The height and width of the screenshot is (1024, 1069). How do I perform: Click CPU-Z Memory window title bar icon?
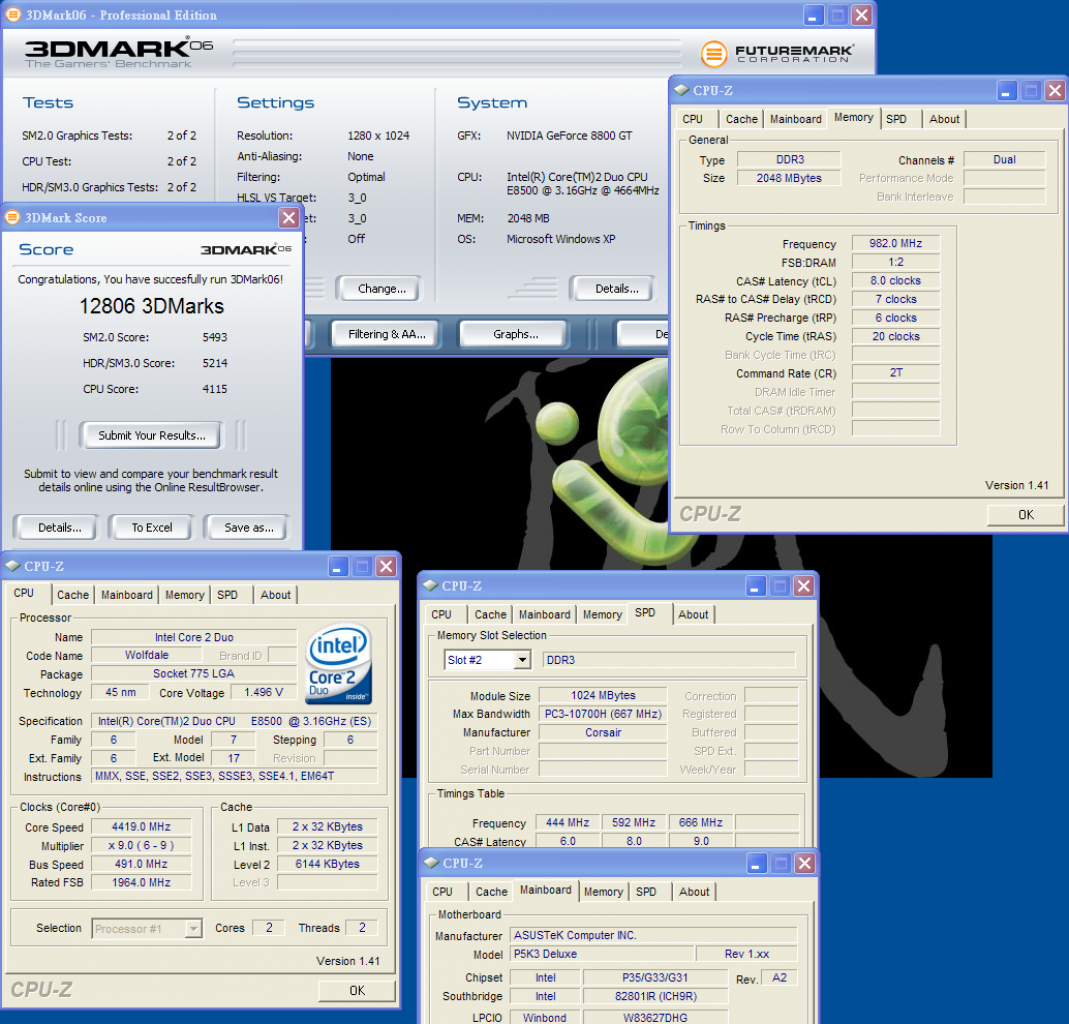pyautogui.click(x=681, y=90)
